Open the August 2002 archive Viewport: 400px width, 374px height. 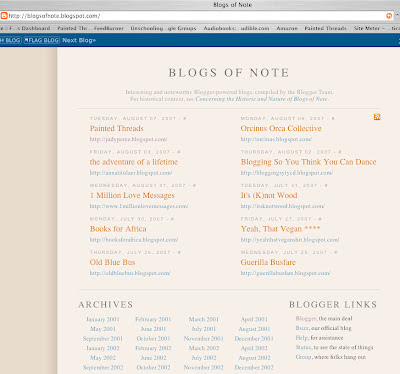click(254, 358)
